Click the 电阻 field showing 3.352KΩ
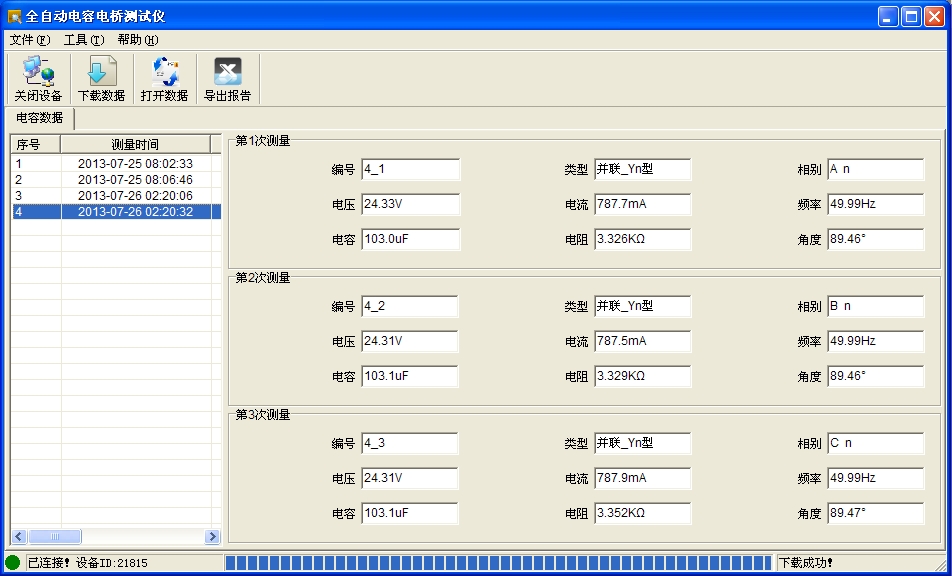The height and width of the screenshot is (576, 952). tap(642, 513)
